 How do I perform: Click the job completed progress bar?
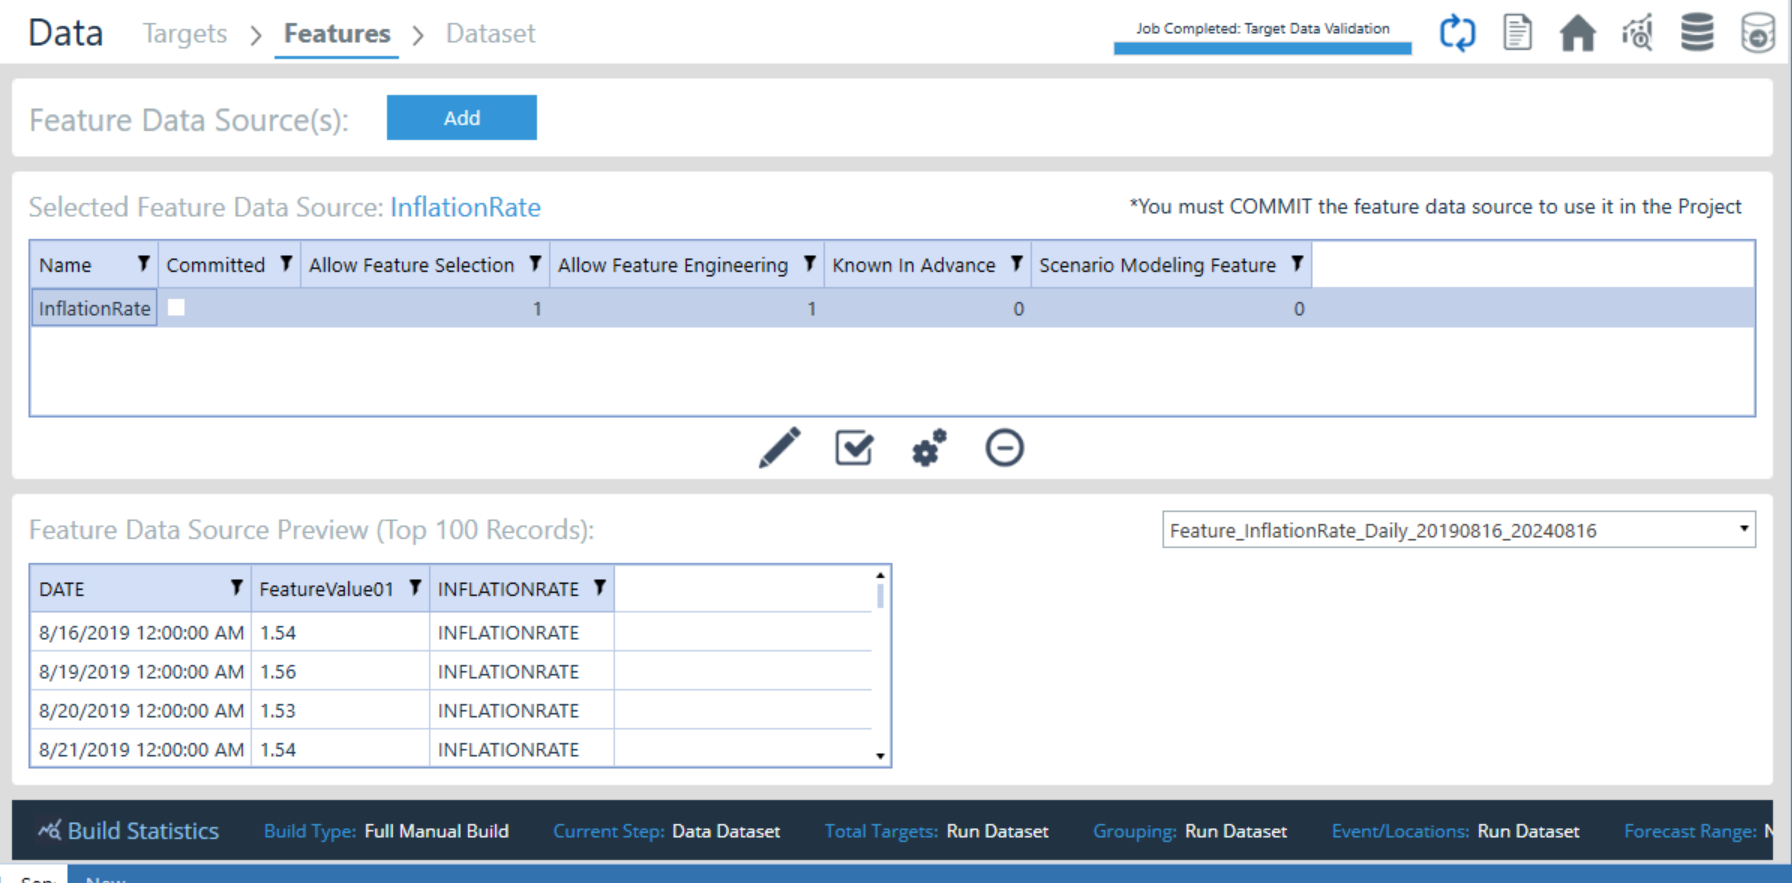coord(1262,47)
